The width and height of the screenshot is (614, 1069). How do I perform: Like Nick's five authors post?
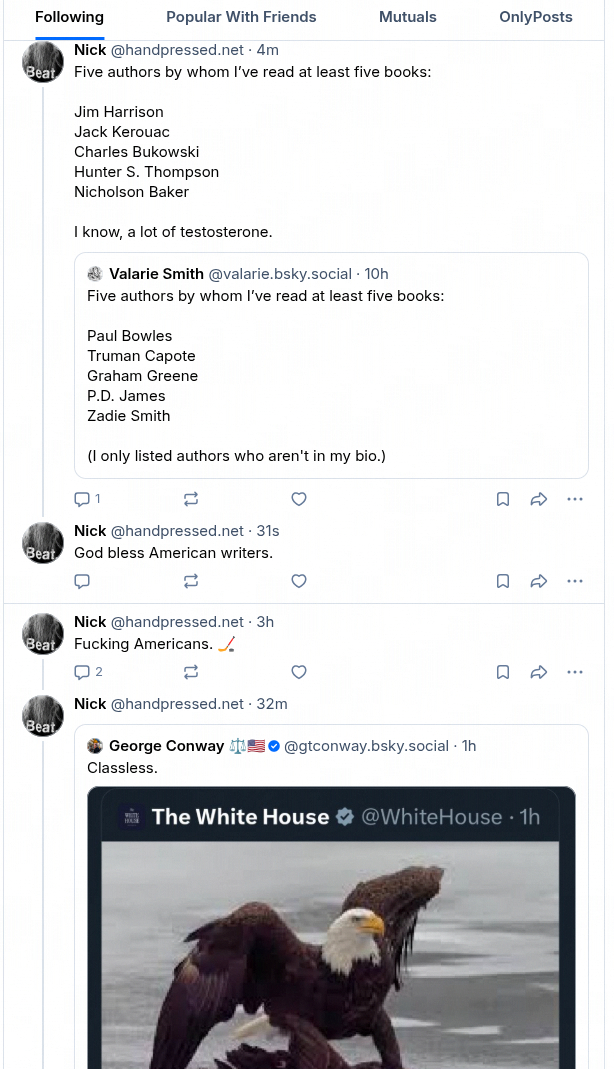tap(298, 499)
